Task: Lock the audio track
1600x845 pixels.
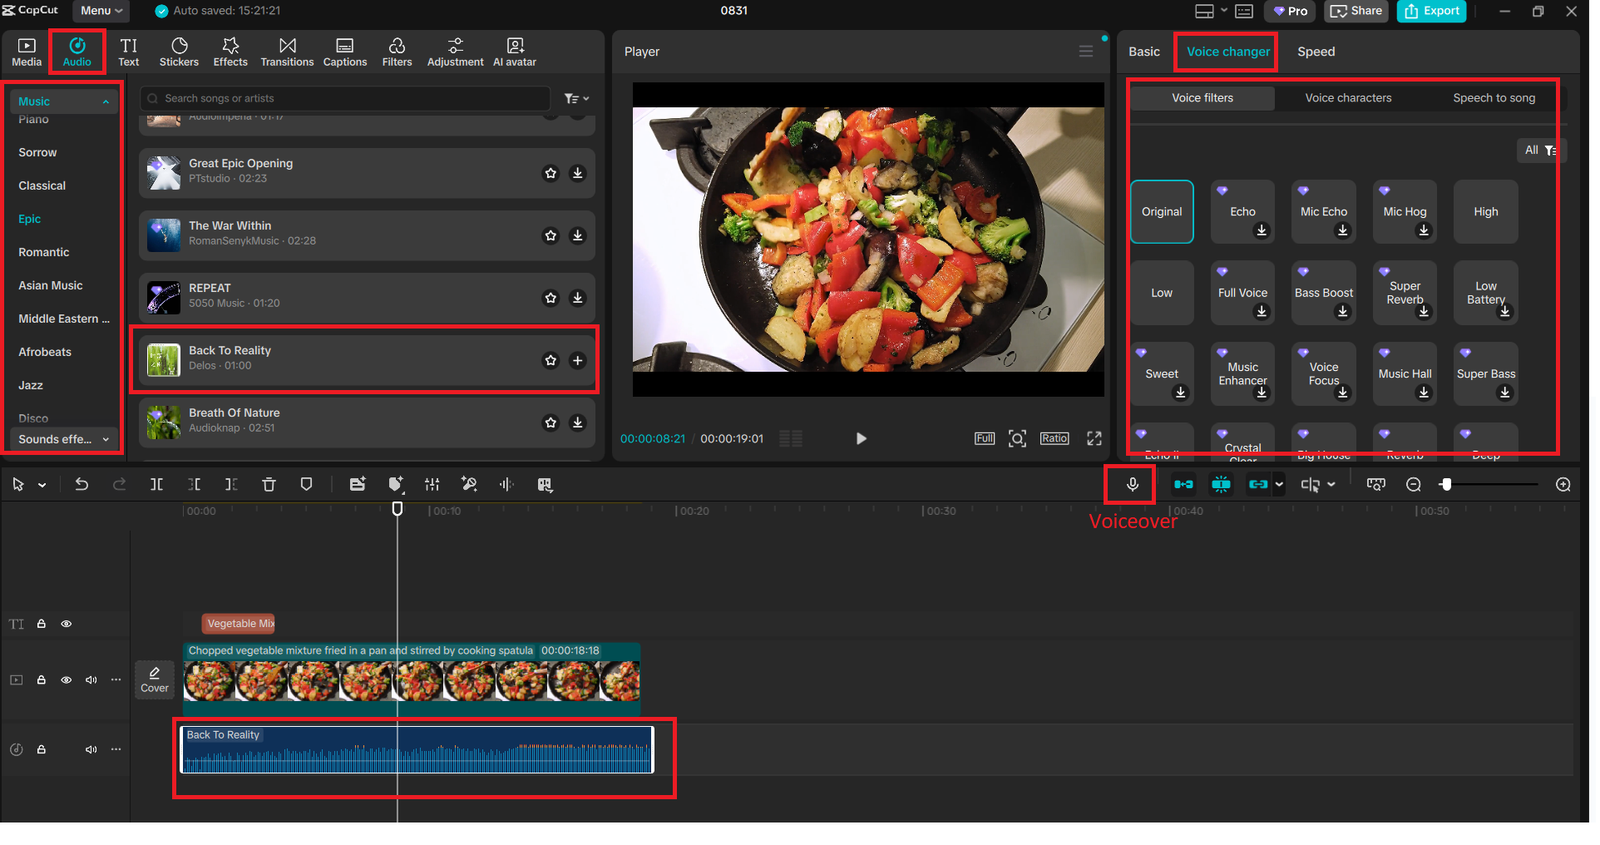Action: pyautogui.click(x=41, y=749)
